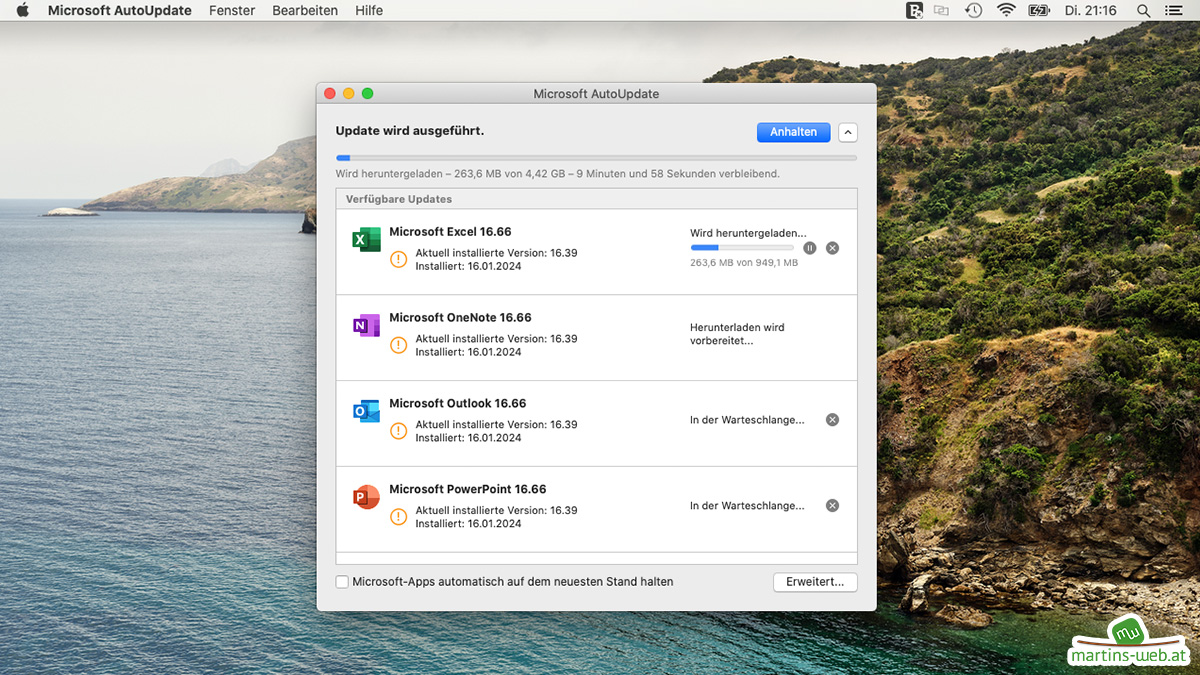Click the "Microsoft OneNote 16.66" title

click(x=460, y=318)
